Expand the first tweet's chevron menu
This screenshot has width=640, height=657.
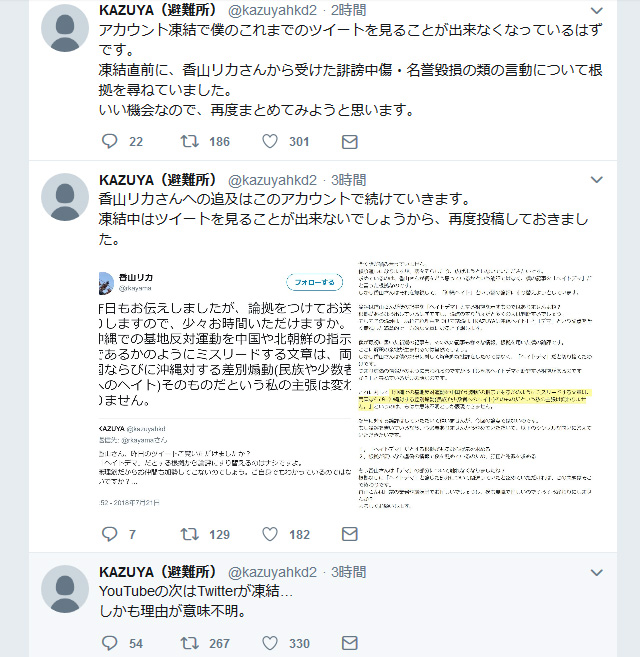pyautogui.click(x=596, y=10)
